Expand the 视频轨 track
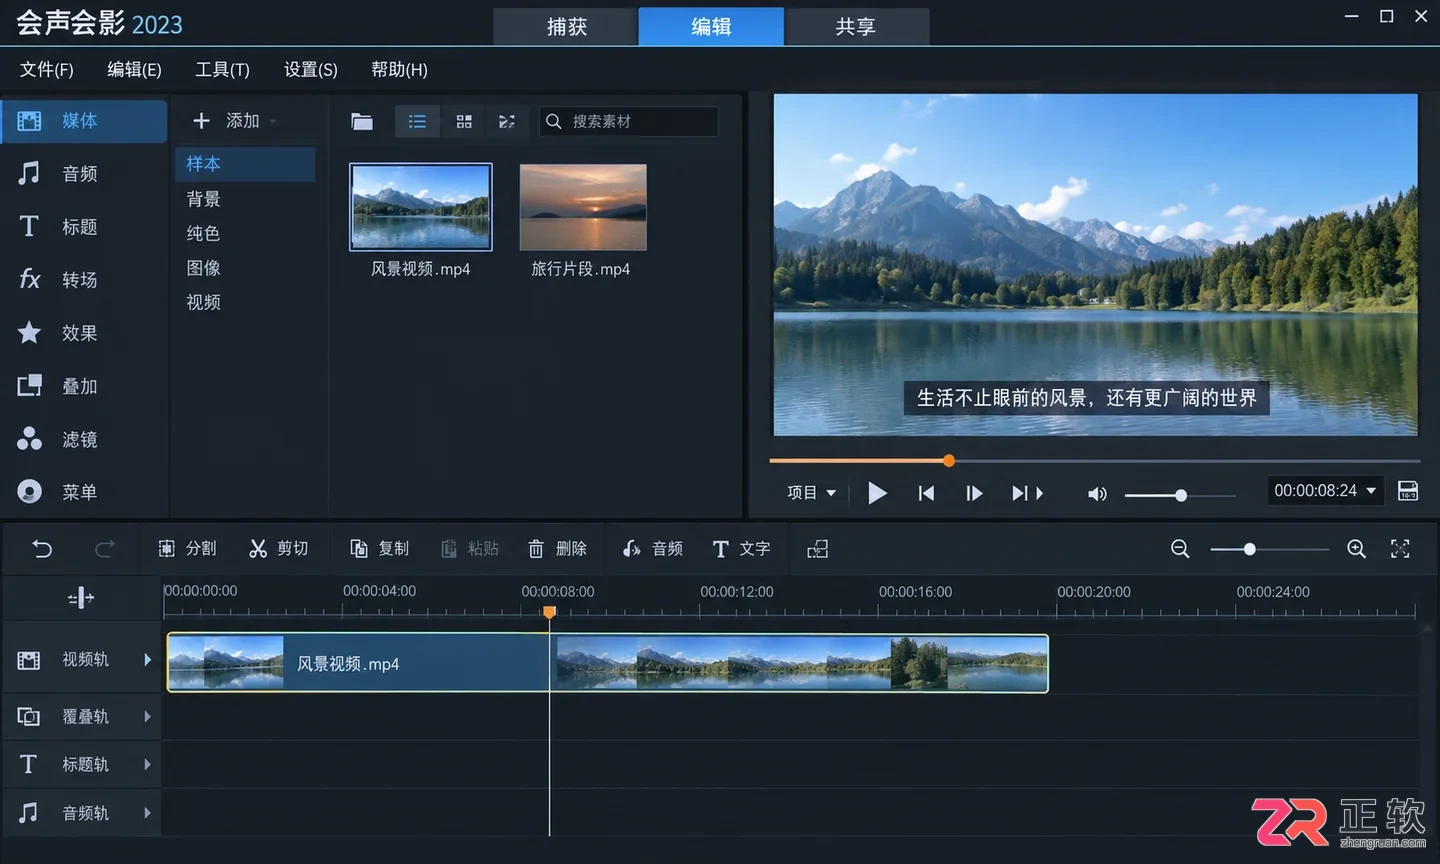 tap(147, 660)
